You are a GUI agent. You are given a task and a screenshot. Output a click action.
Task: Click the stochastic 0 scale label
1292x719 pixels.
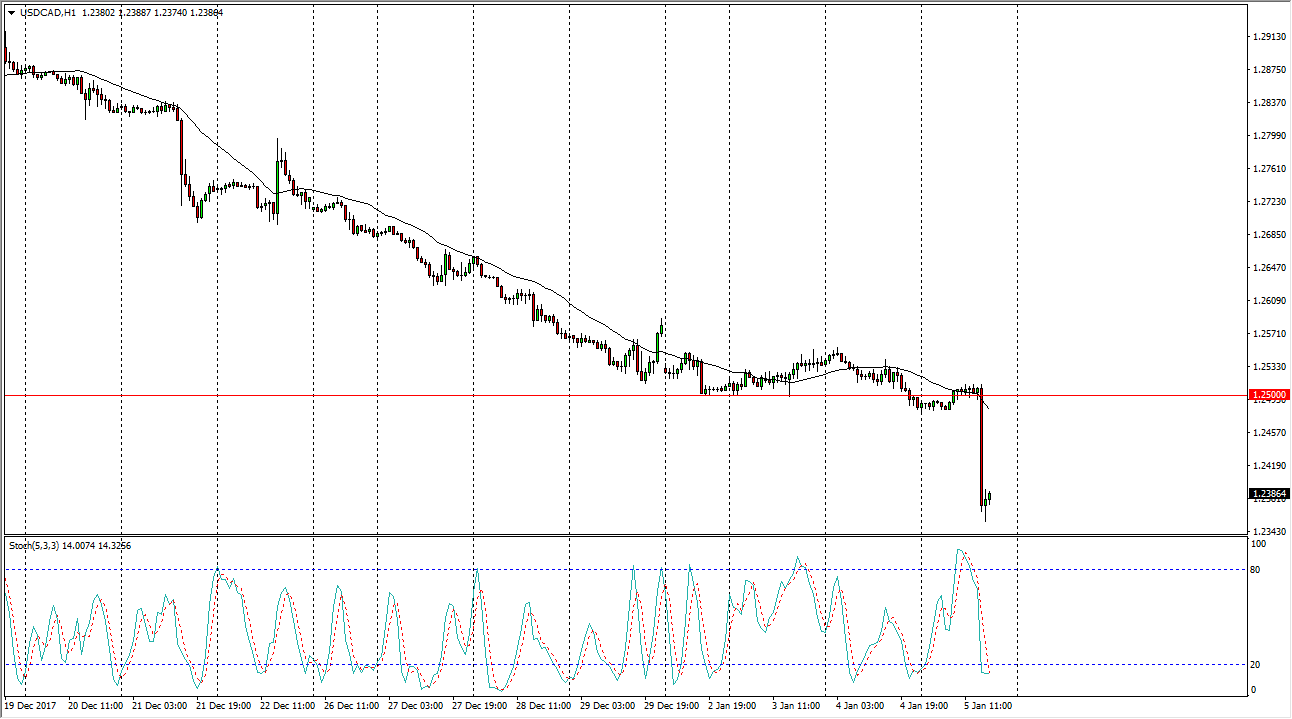(1255, 690)
